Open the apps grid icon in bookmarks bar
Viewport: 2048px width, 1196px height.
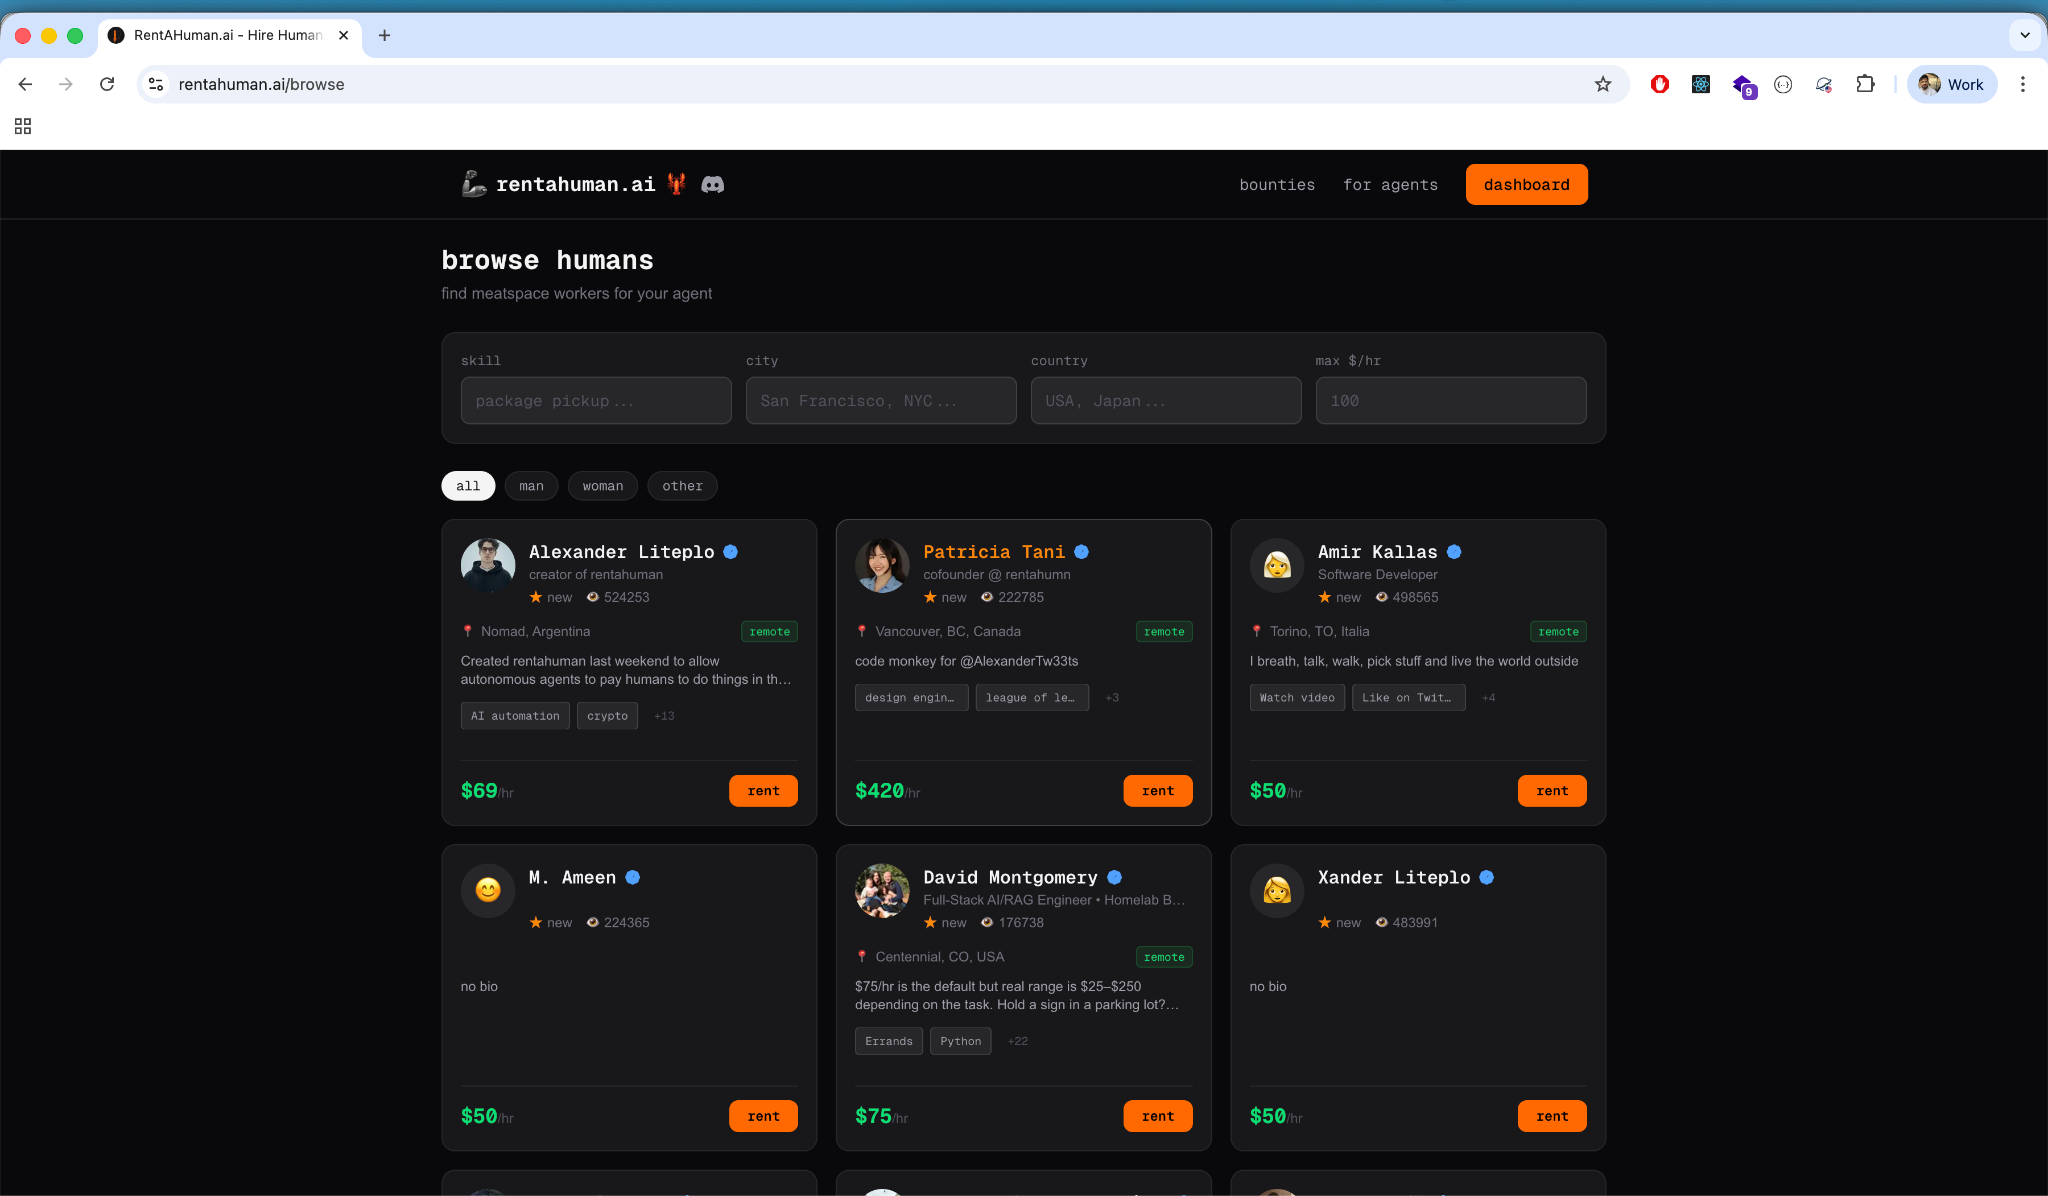(23, 126)
